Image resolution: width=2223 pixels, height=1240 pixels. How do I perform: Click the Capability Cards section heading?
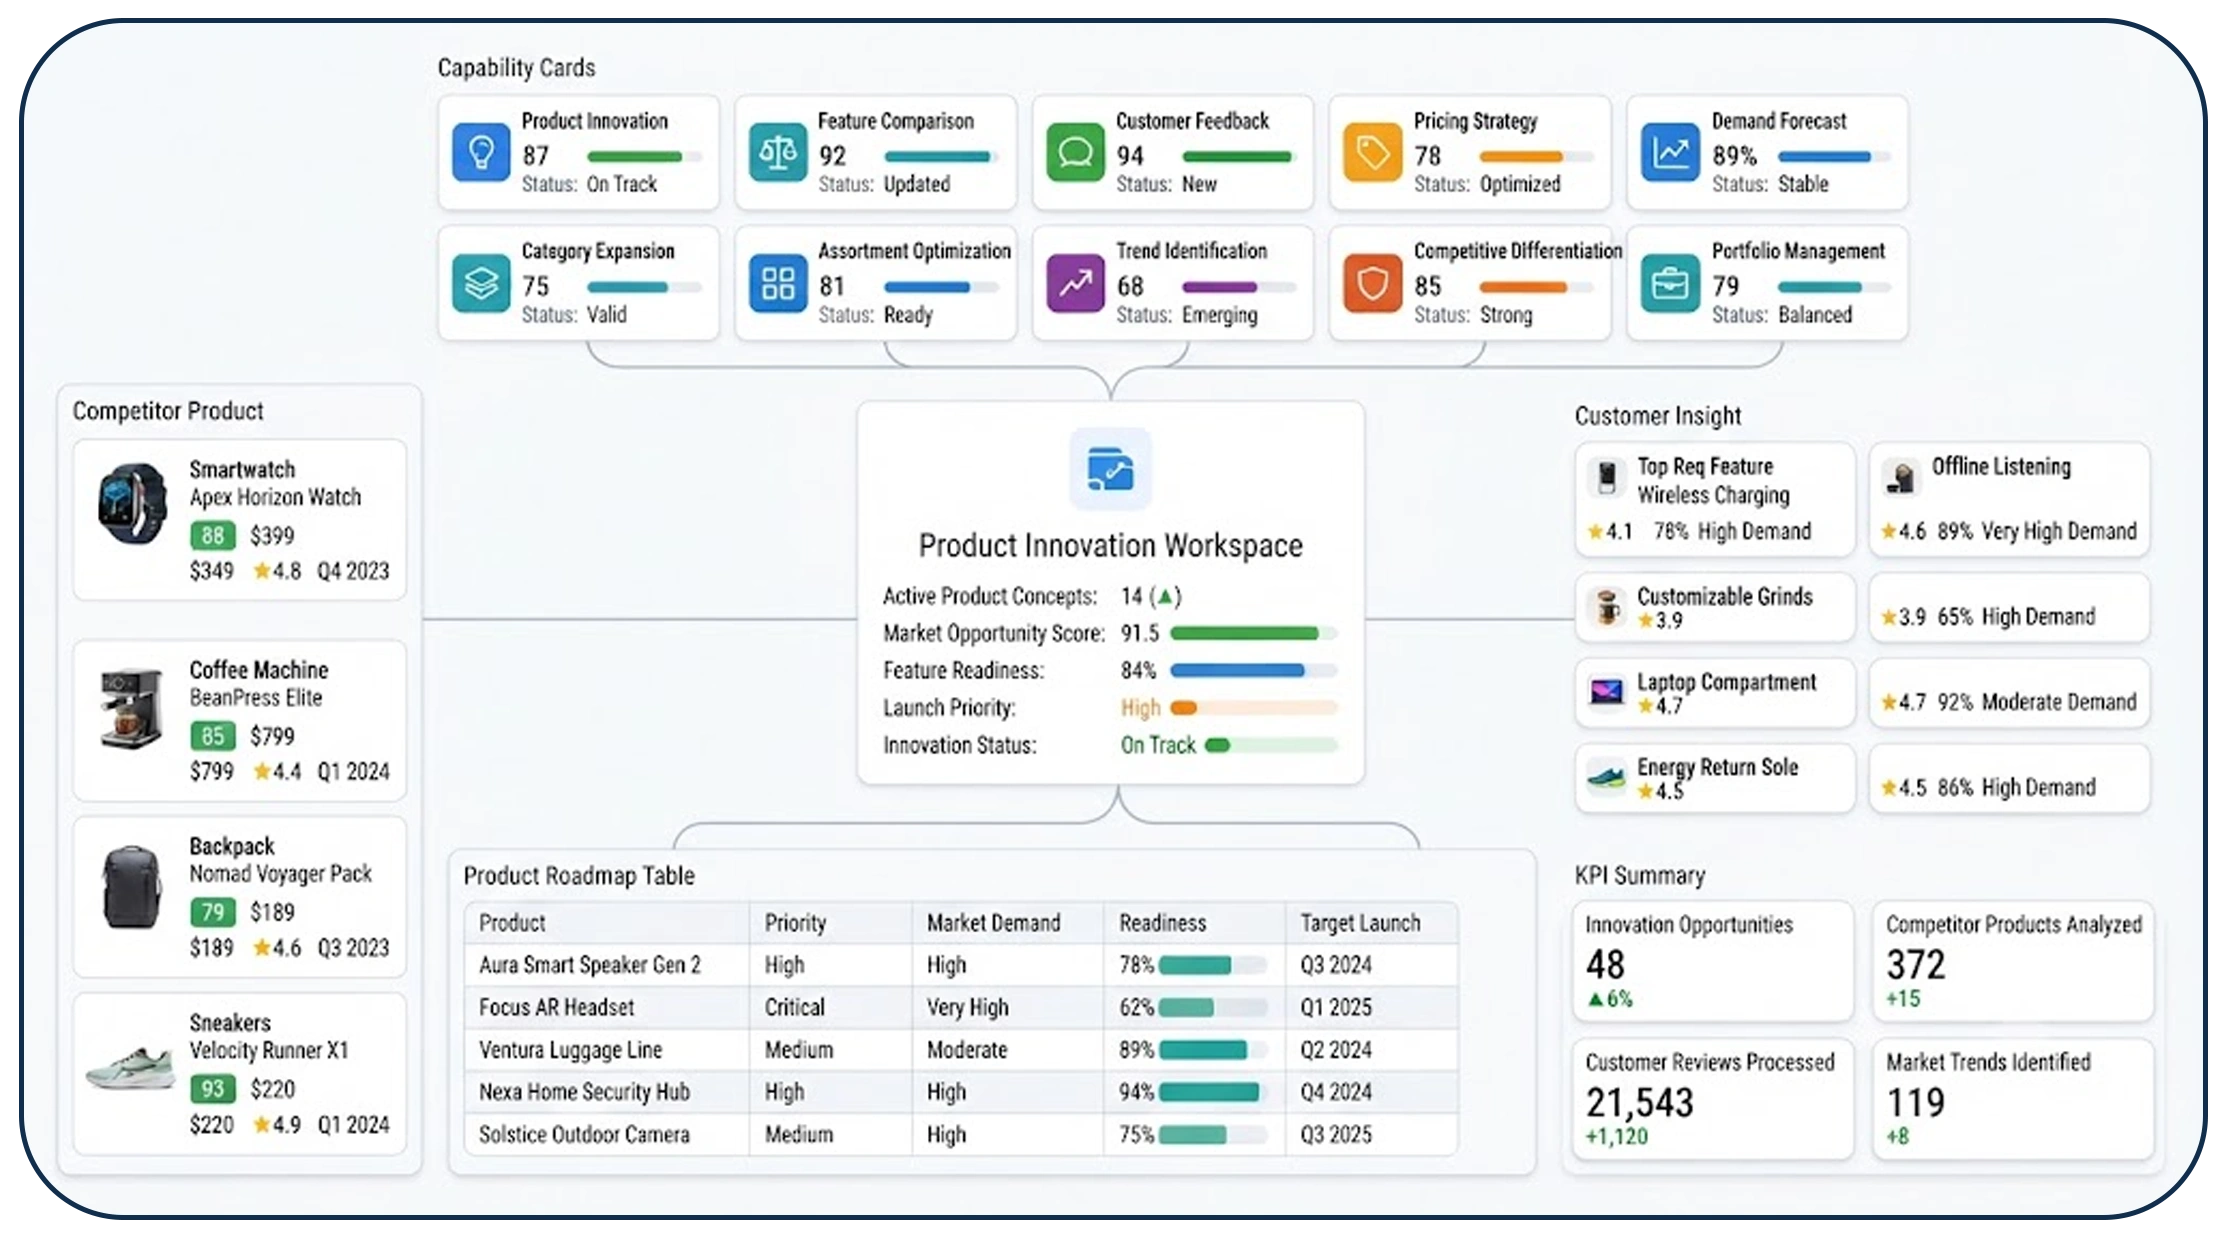click(x=516, y=68)
